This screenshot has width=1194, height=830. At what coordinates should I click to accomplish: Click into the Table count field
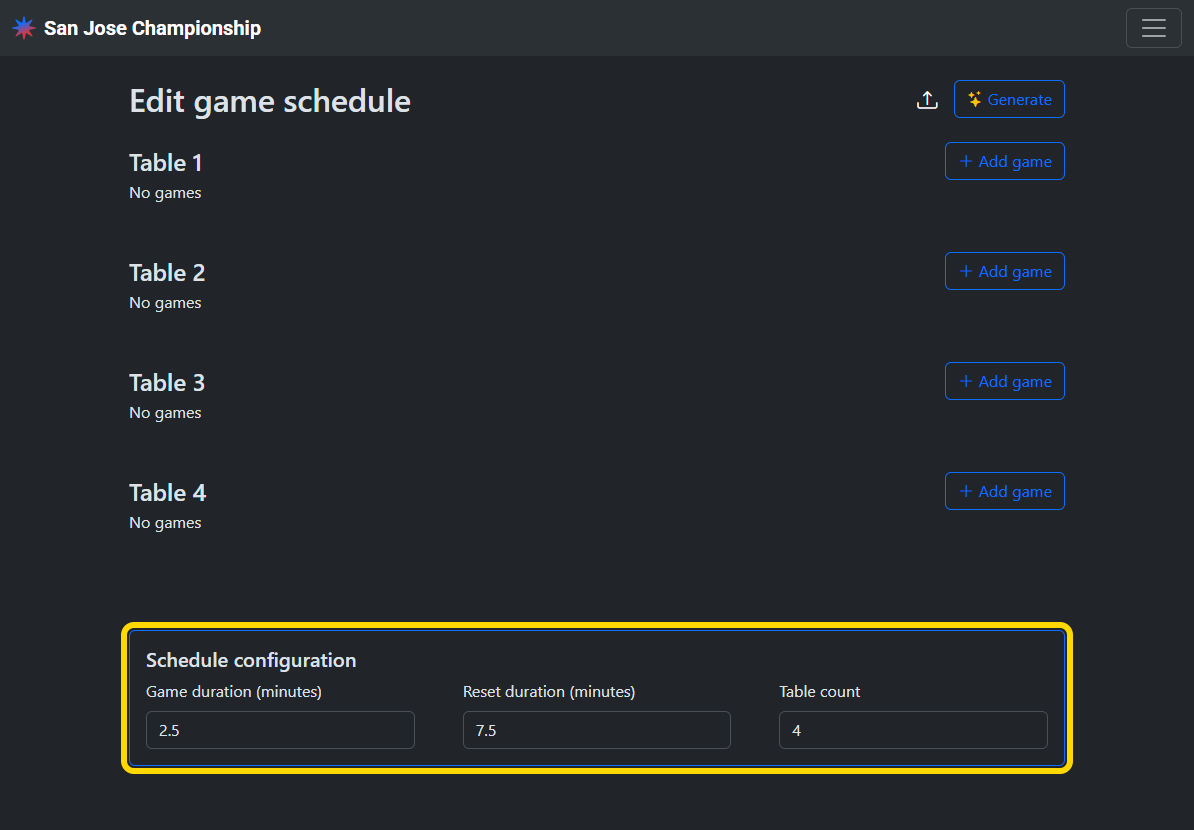pyautogui.click(x=913, y=730)
